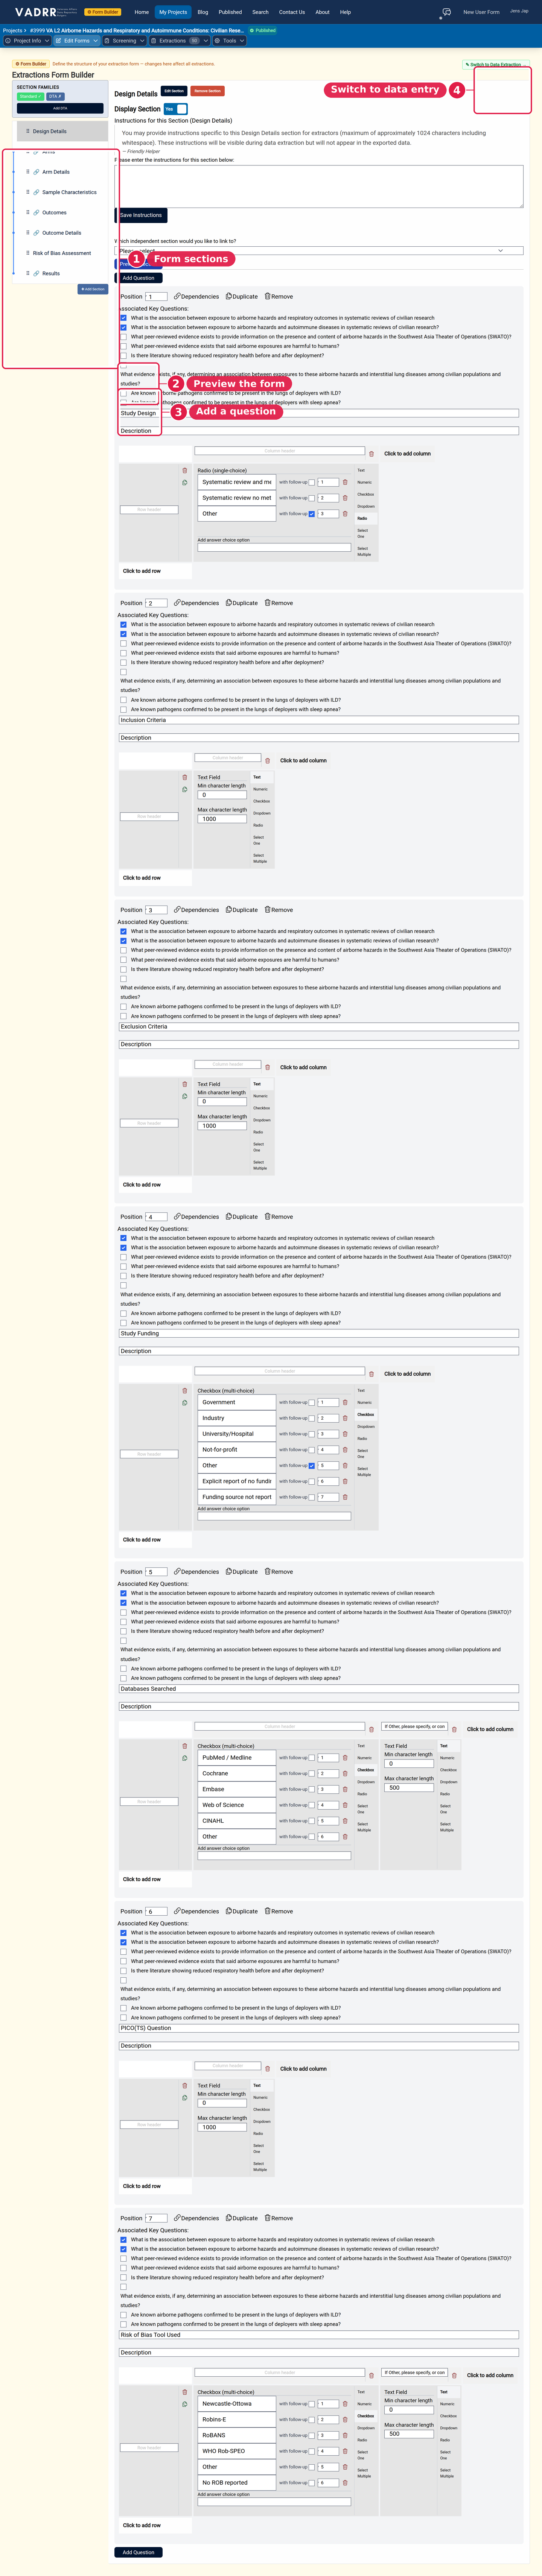
Task: Click Save Instructions button
Action: pos(141,215)
